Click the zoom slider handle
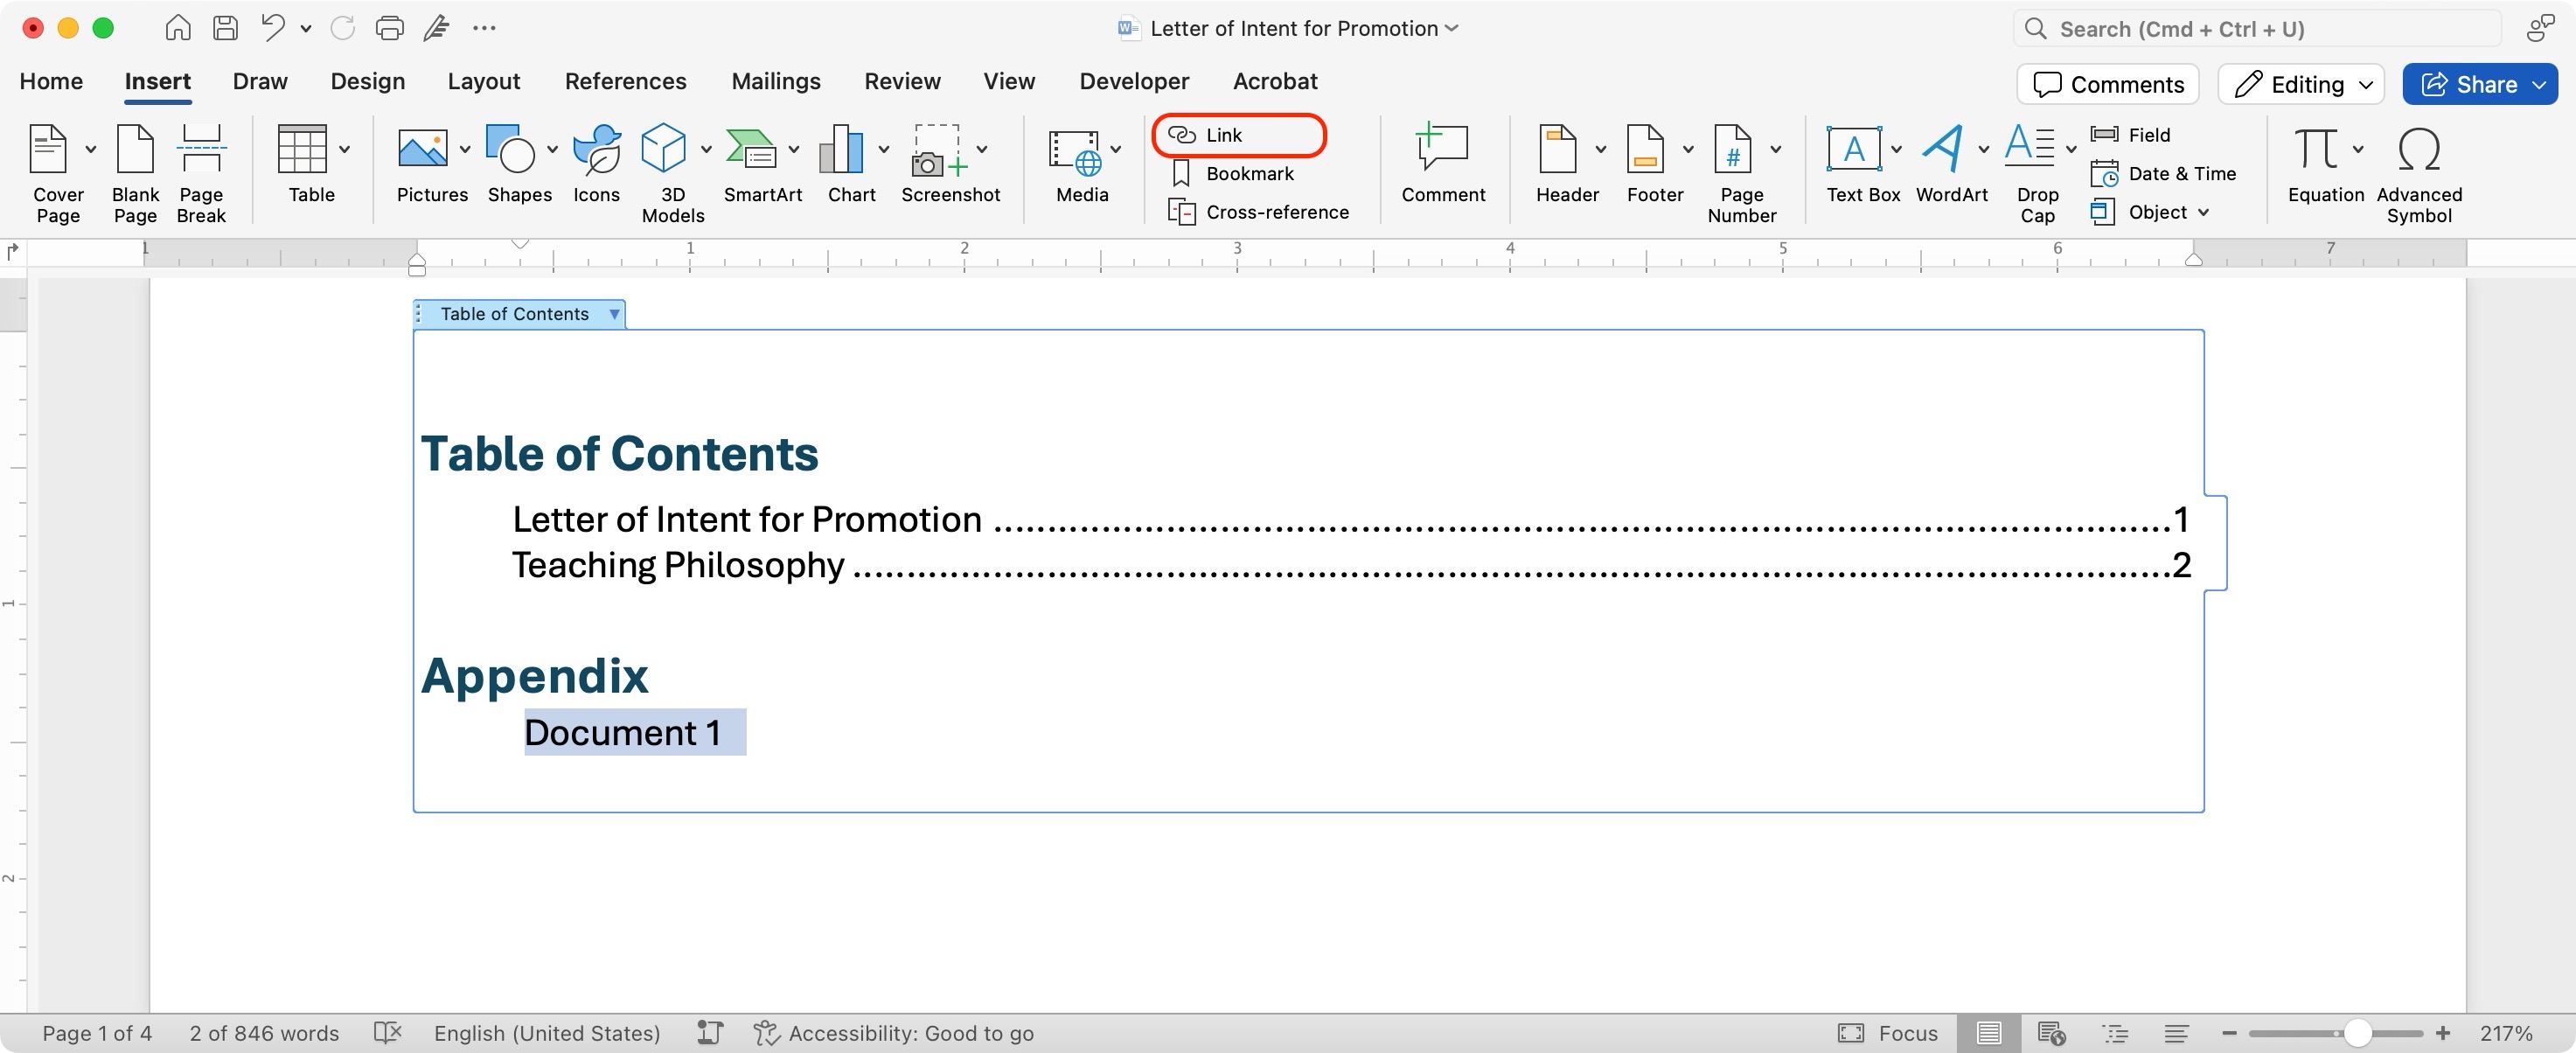Viewport: 2576px width, 1053px height. pyautogui.click(x=2357, y=1033)
